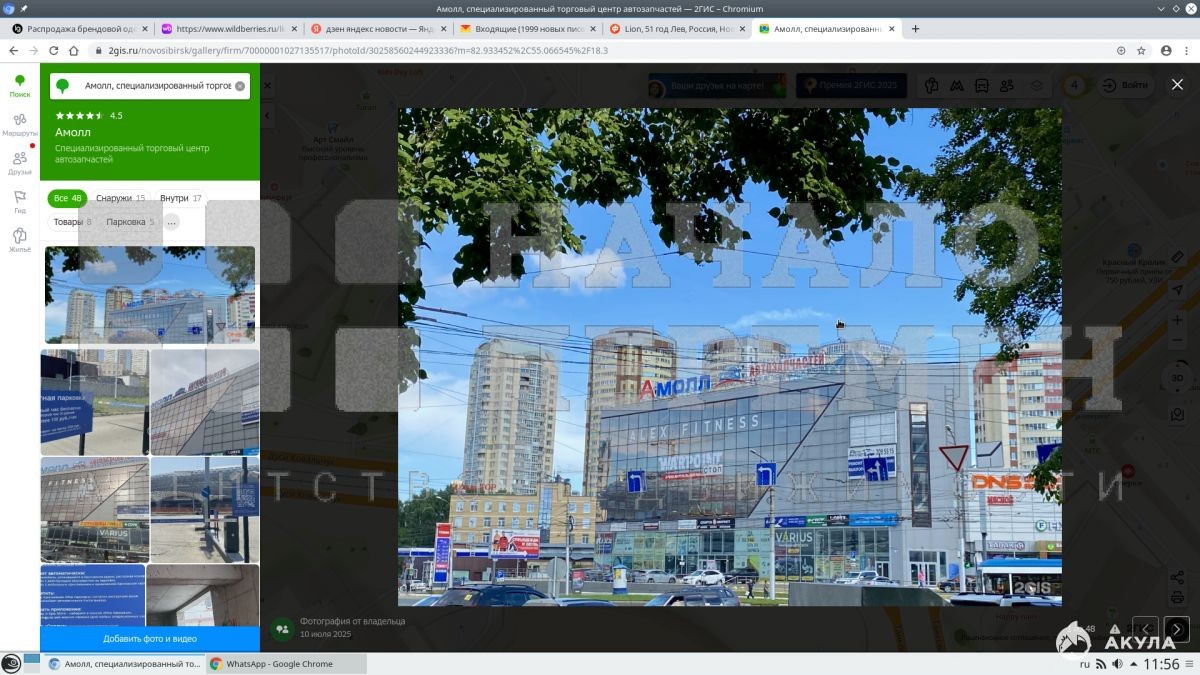Click the share icon on the map
The image size is (1200, 675).
point(1177,577)
